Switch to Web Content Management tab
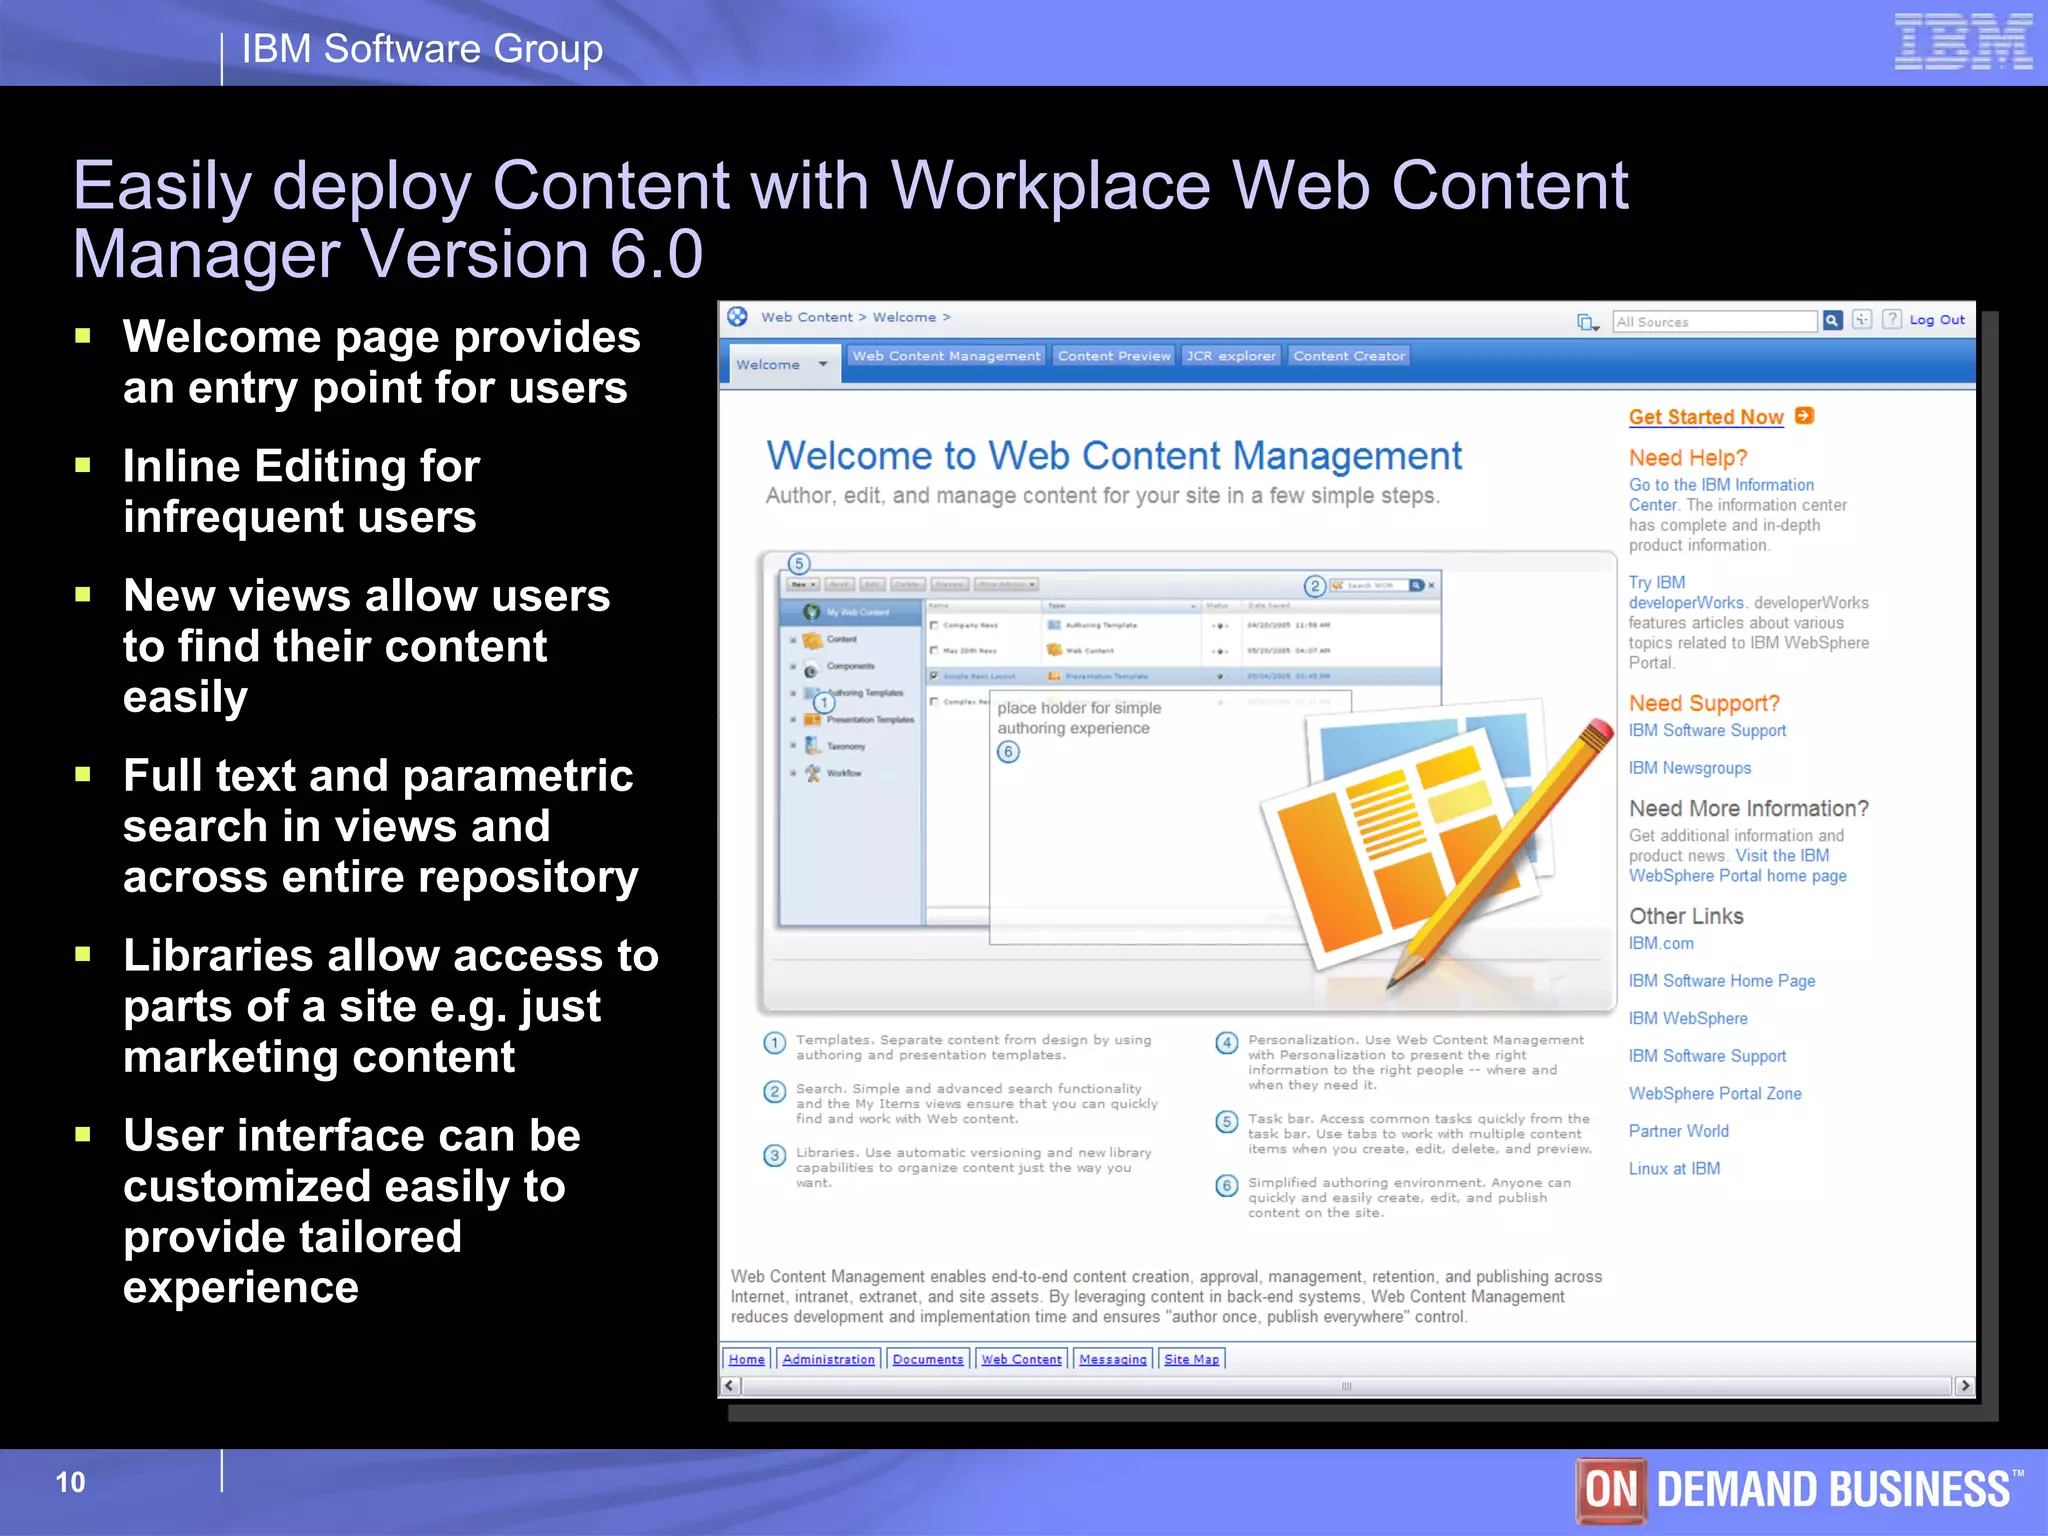2048x1536 pixels. tap(946, 356)
